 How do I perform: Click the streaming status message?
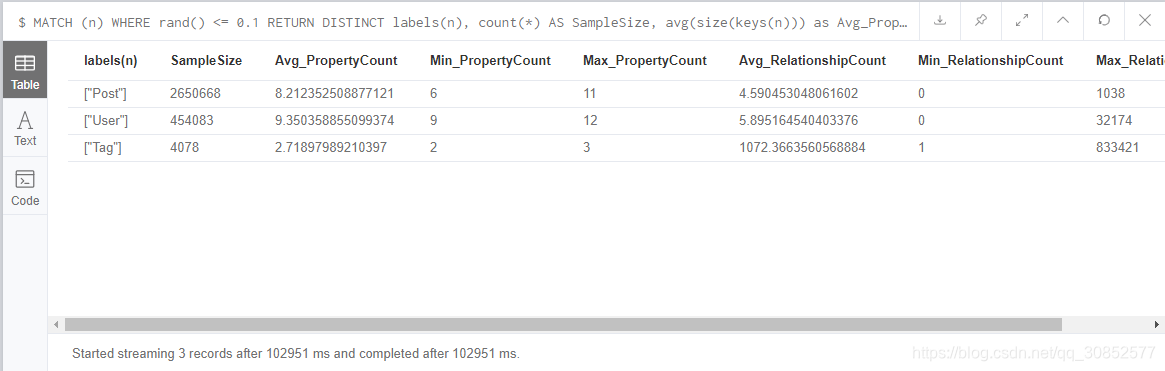pyautogui.click(x=296, y=354)
